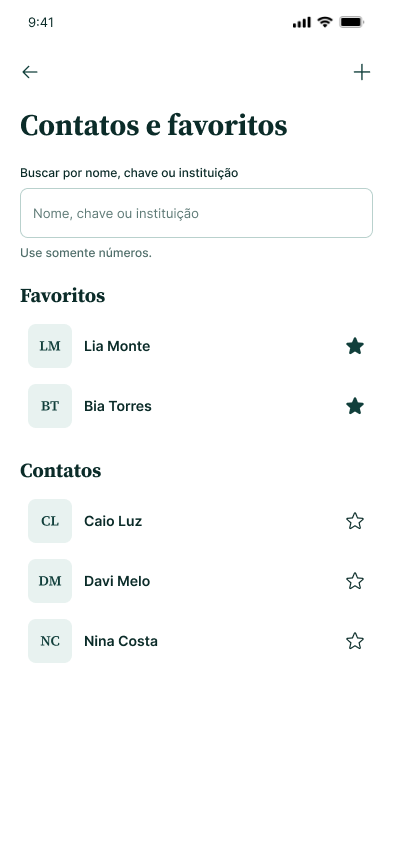Add a new contact with plus icon
The height and width of the screenshot is (852, 393).
pyautogui.click(x=361, y=72)
